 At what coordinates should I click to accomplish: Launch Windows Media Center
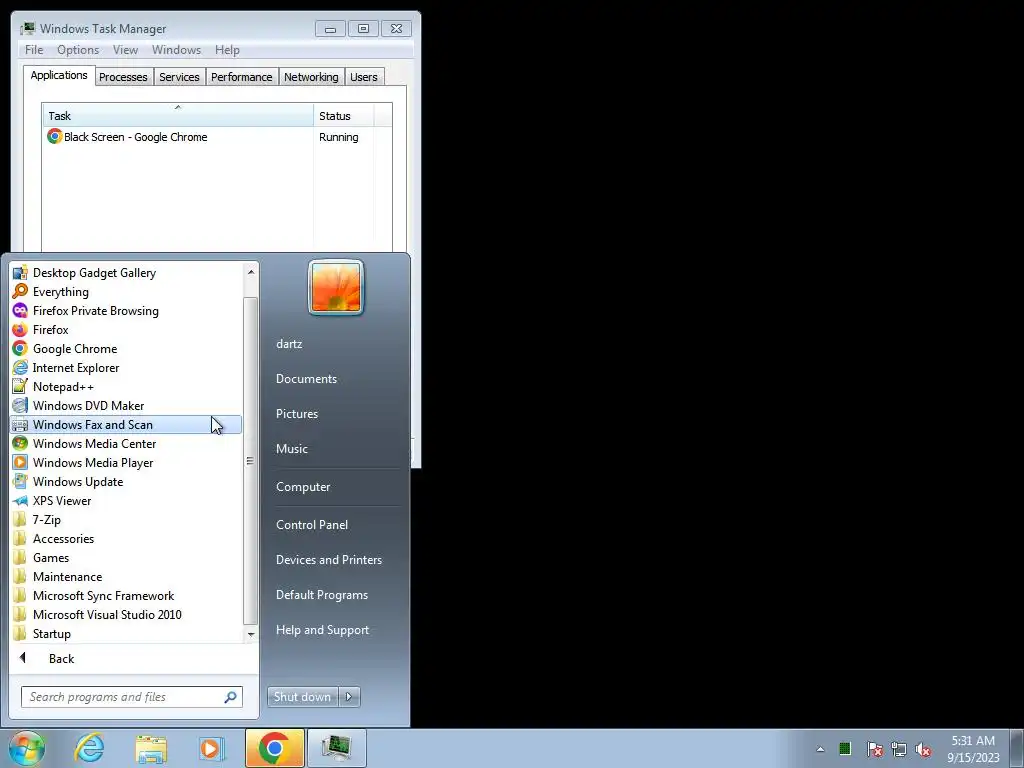point(126,443)
